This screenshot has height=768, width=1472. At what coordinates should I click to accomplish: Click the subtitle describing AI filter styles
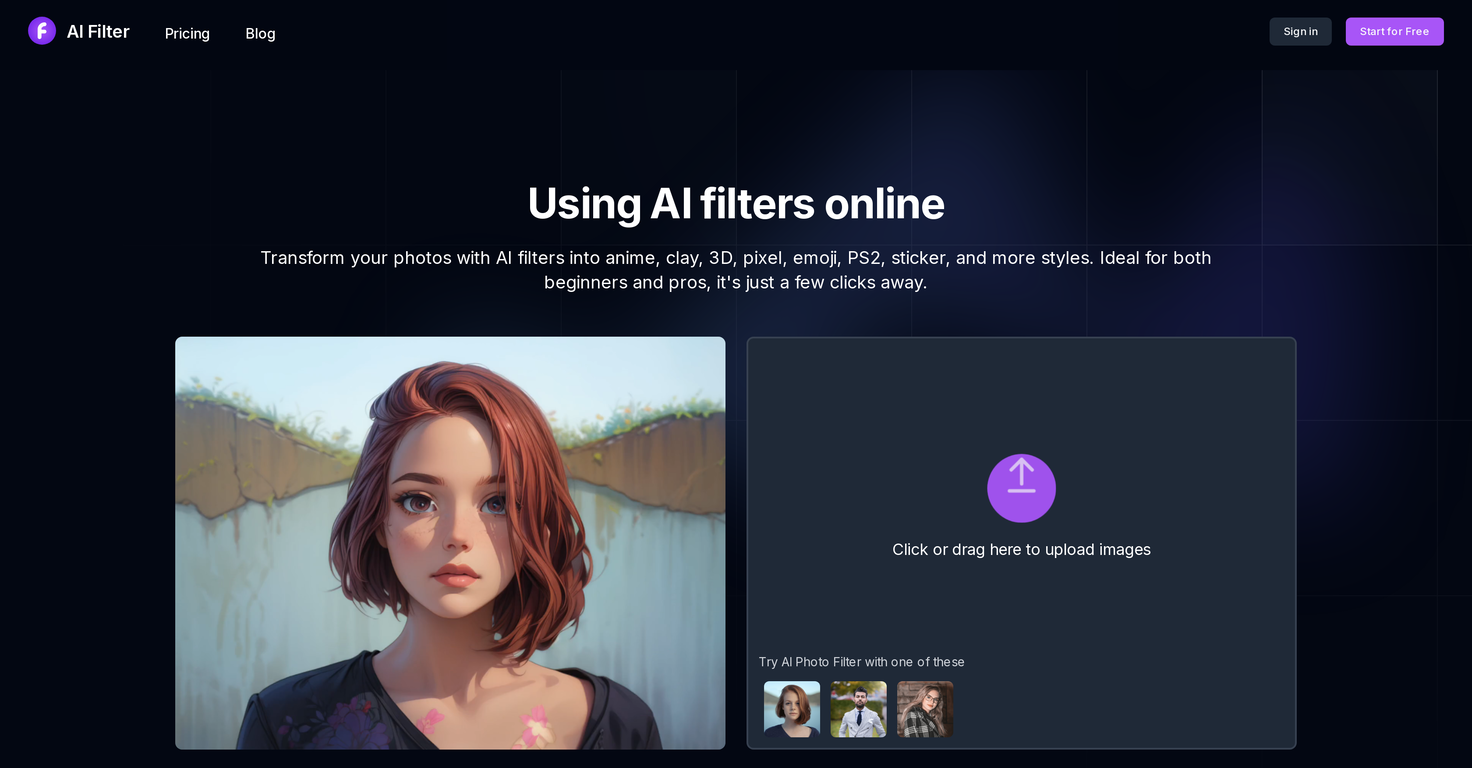point(736,269)
